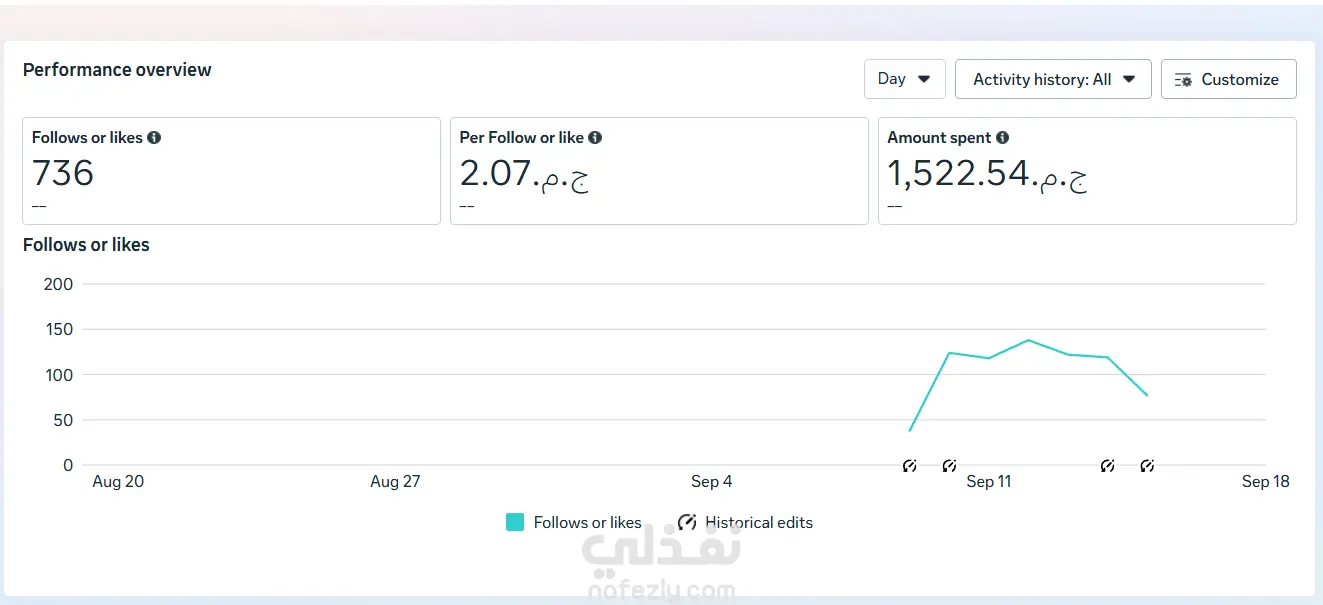Image resolution: width=1323 pixels, height=605 pixels.
Task: Click the rightmost historical edit marker on the chart
Action: coord(1147,466)
